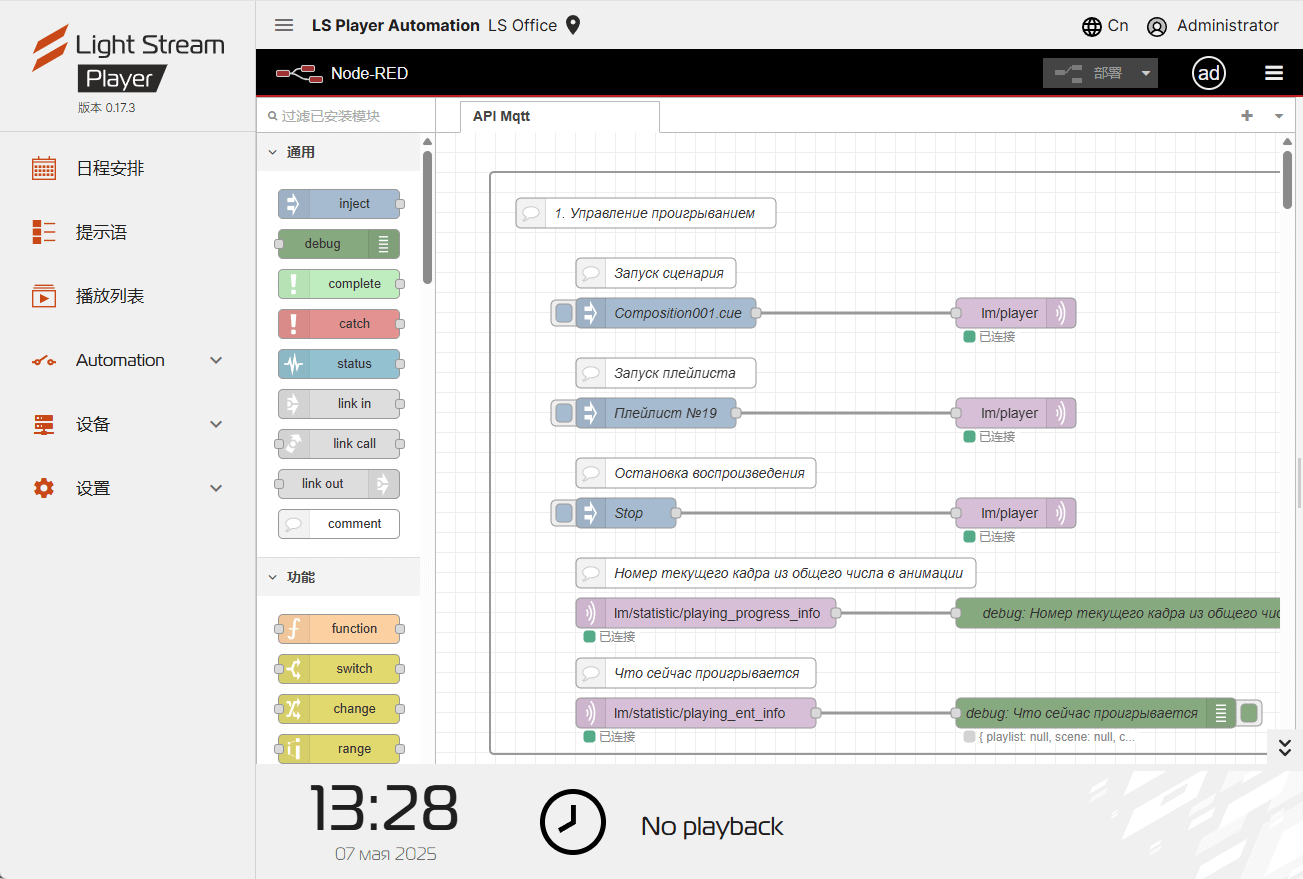Viewport: 1303px width, 879px height.
Task: Click the Cn language selector
Action: 1118,26
